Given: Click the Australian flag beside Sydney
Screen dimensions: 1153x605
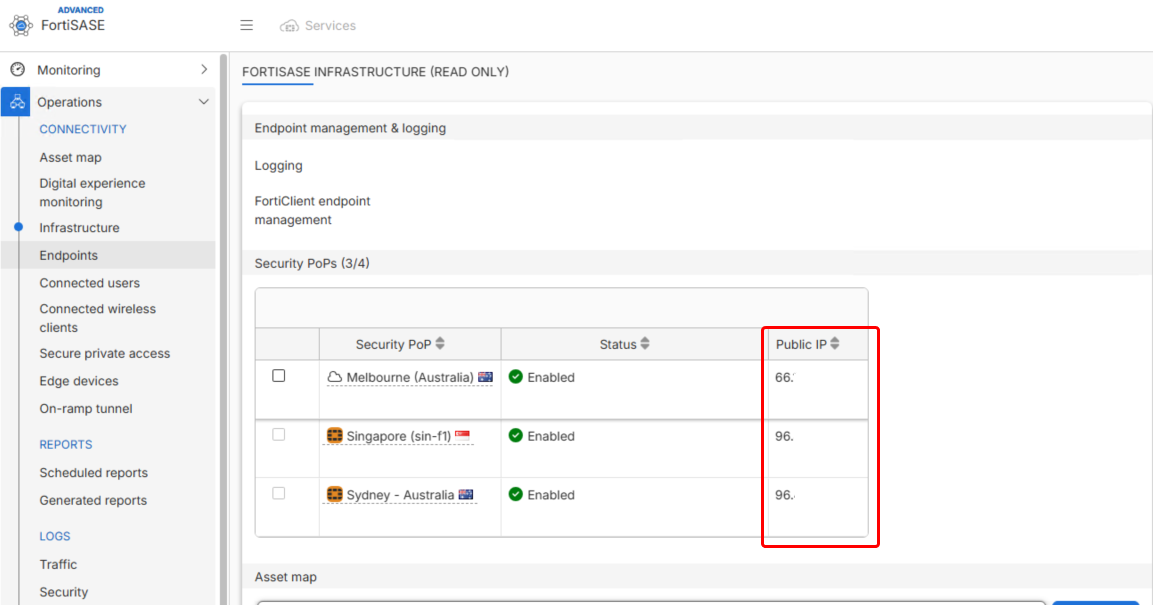Looking at the screenshot, I should point(466,495).
